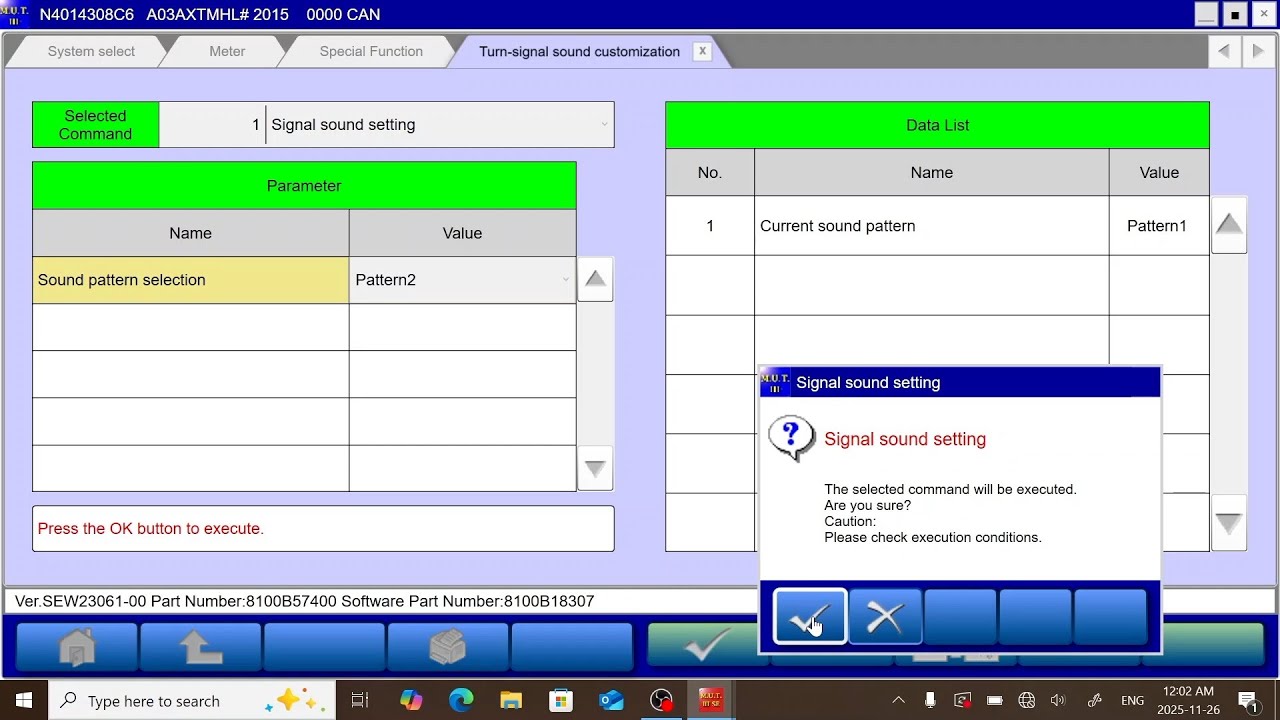Image resolution: width=1280 pixels, height=720 pixels.
Task: Go to Home via house icon
Action: [77, 648]
